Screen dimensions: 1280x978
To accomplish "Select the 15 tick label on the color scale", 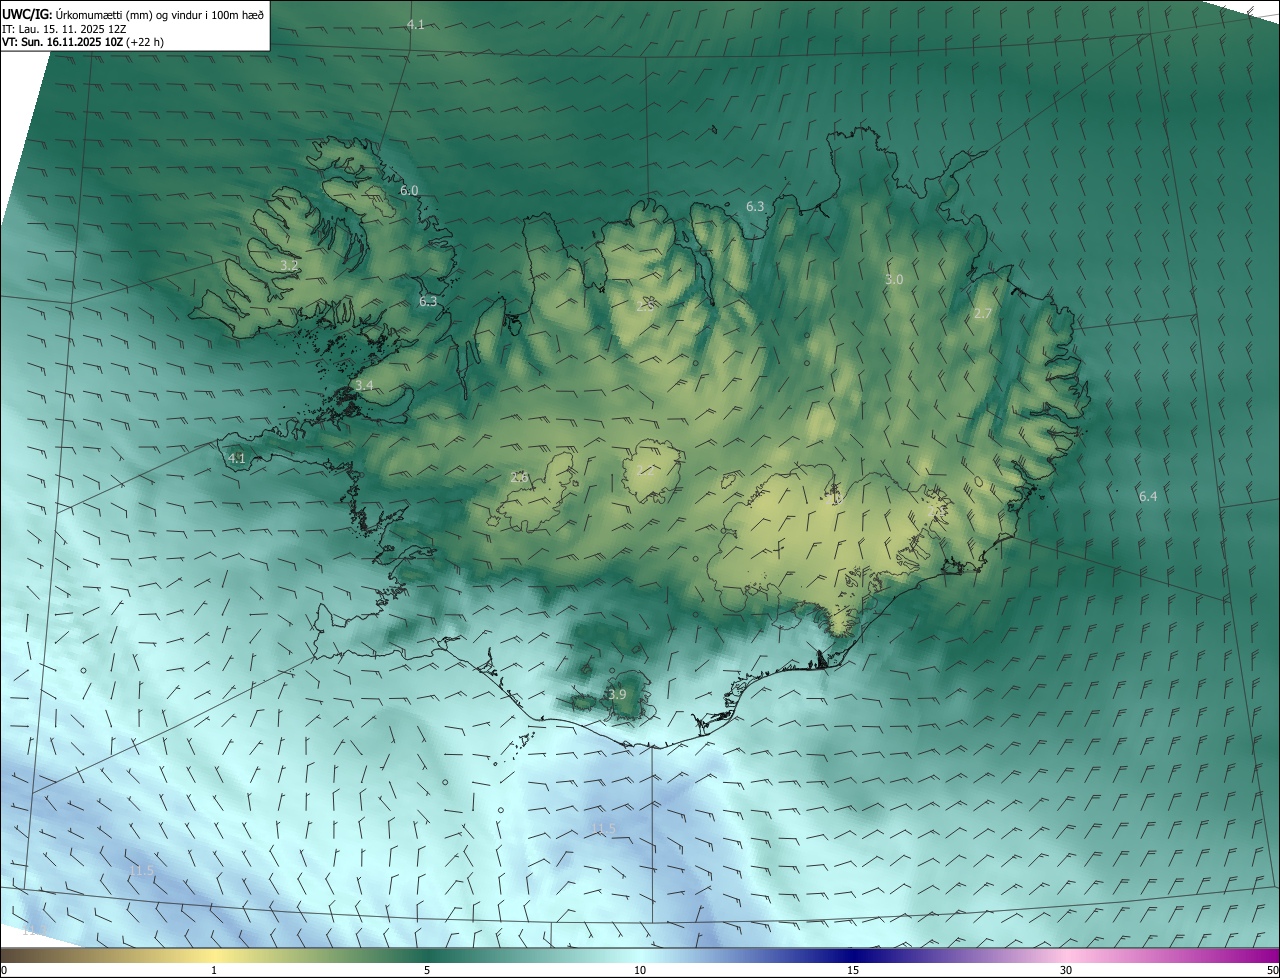I will click(853, 970).
